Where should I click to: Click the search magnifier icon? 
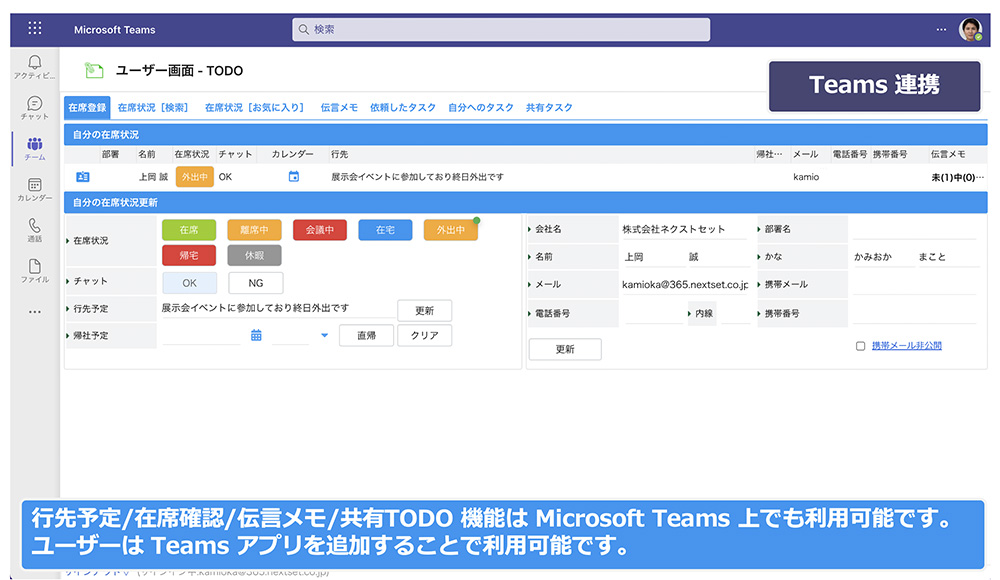tap(304, 29)
